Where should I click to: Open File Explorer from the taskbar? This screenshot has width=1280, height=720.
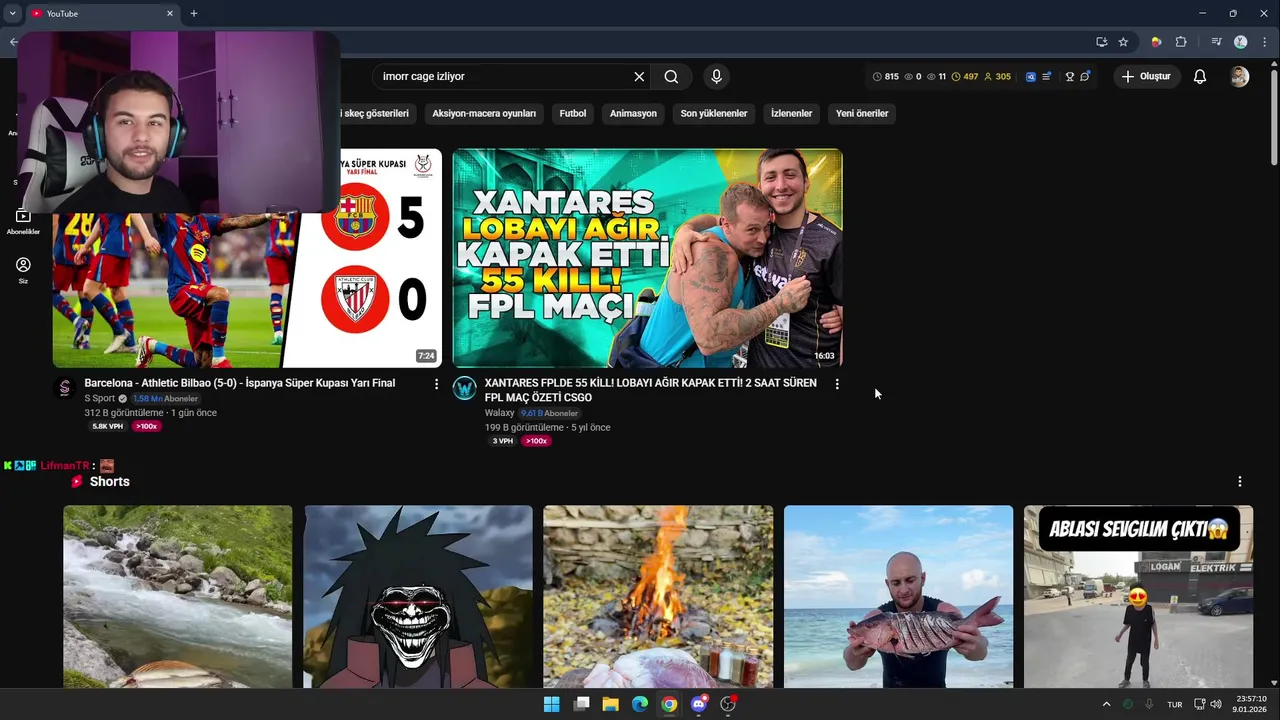tap(610, 704)
